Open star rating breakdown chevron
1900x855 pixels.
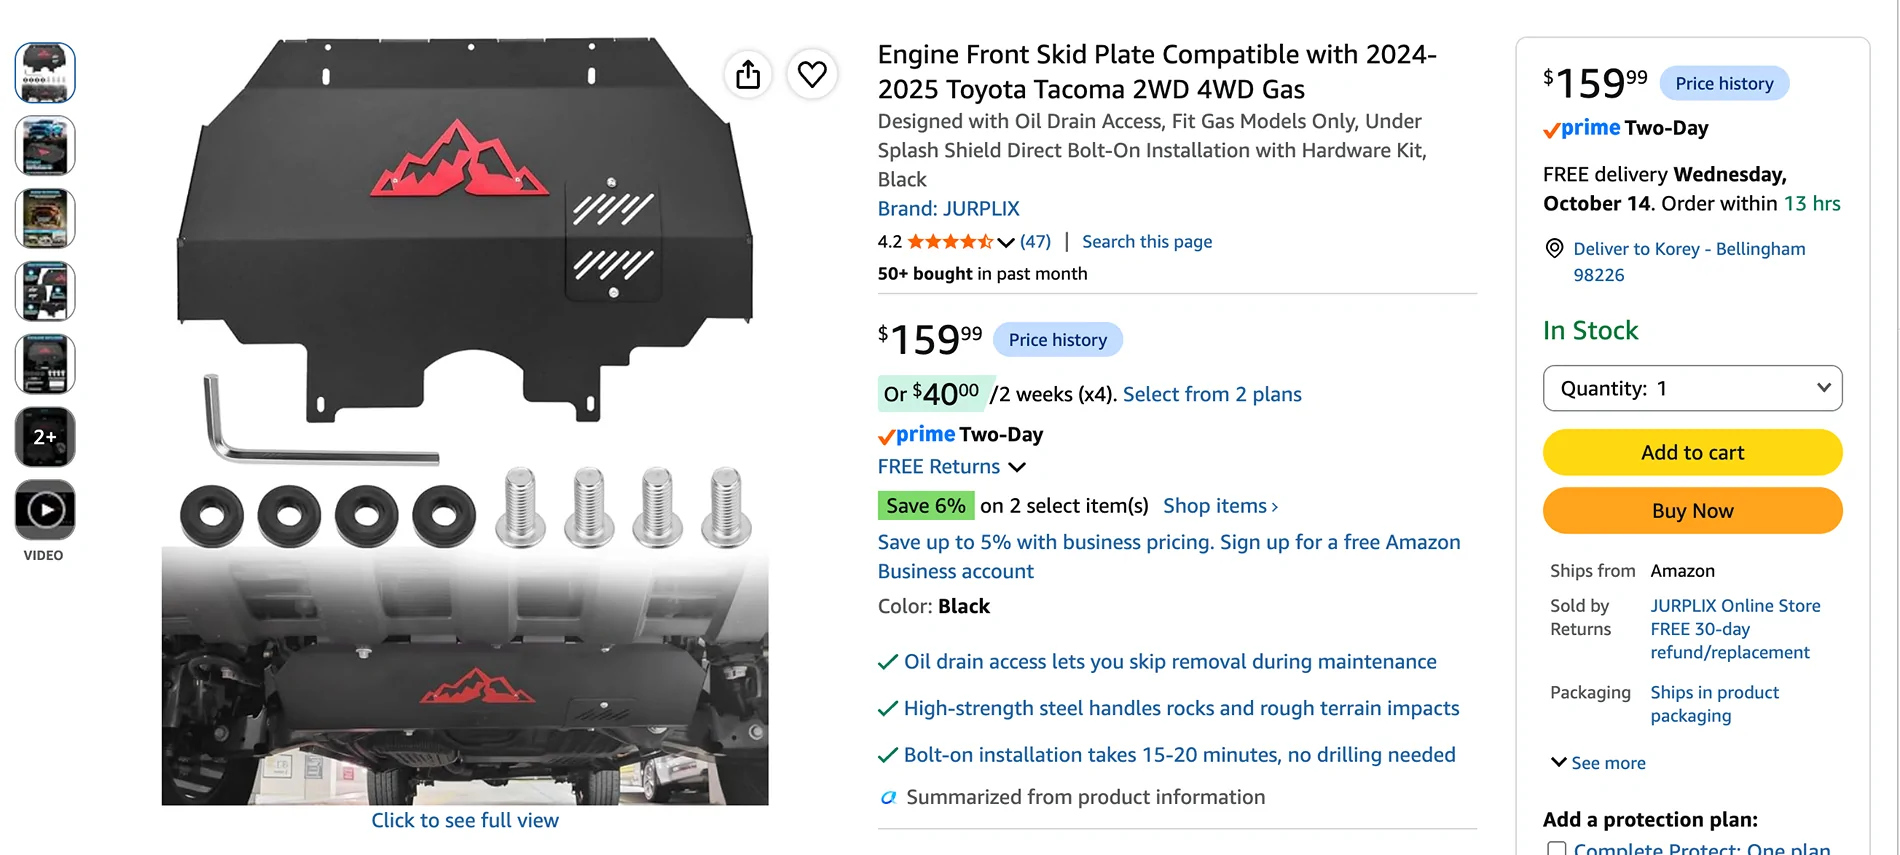point(1006,242)
